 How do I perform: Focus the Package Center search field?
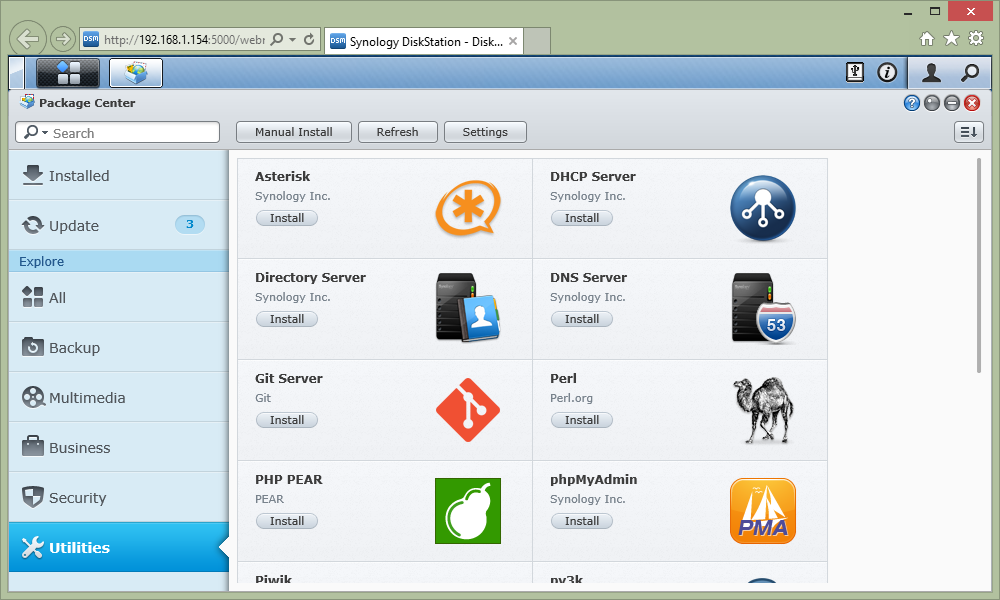click(x=117, y=133)
